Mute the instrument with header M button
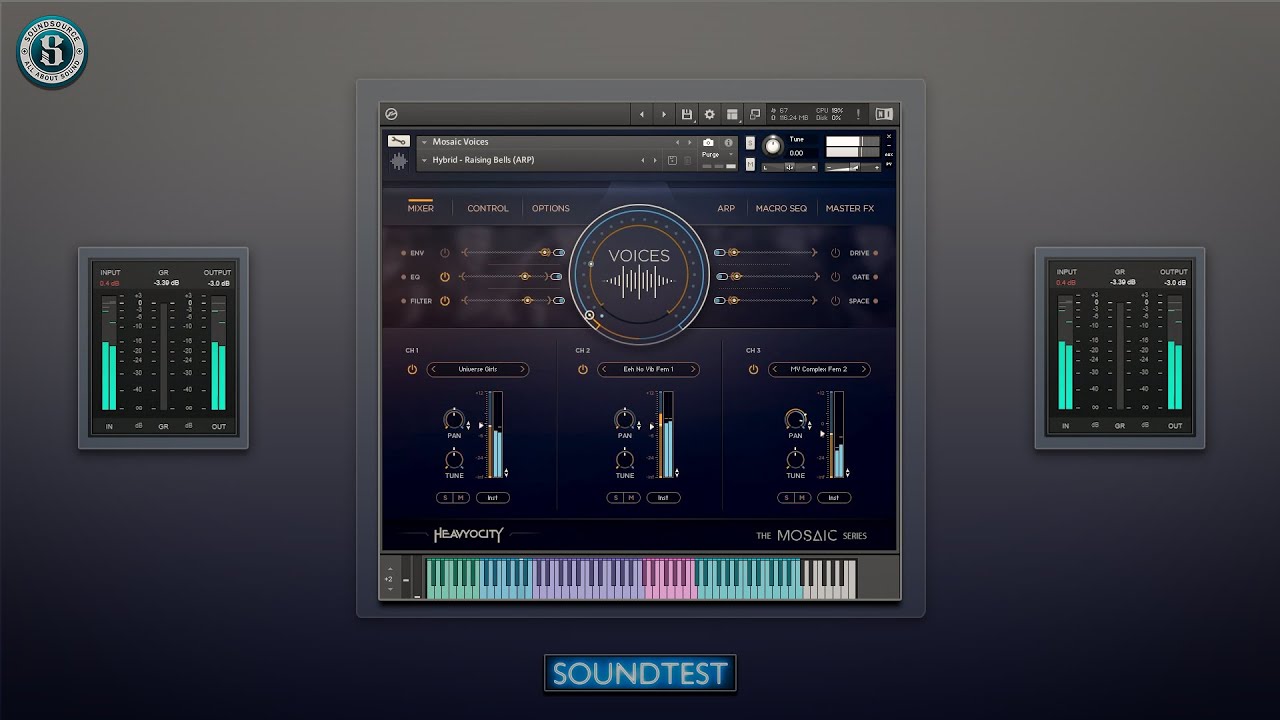The width and height of the screenshot is (1280, 720). tap(751, 162)
